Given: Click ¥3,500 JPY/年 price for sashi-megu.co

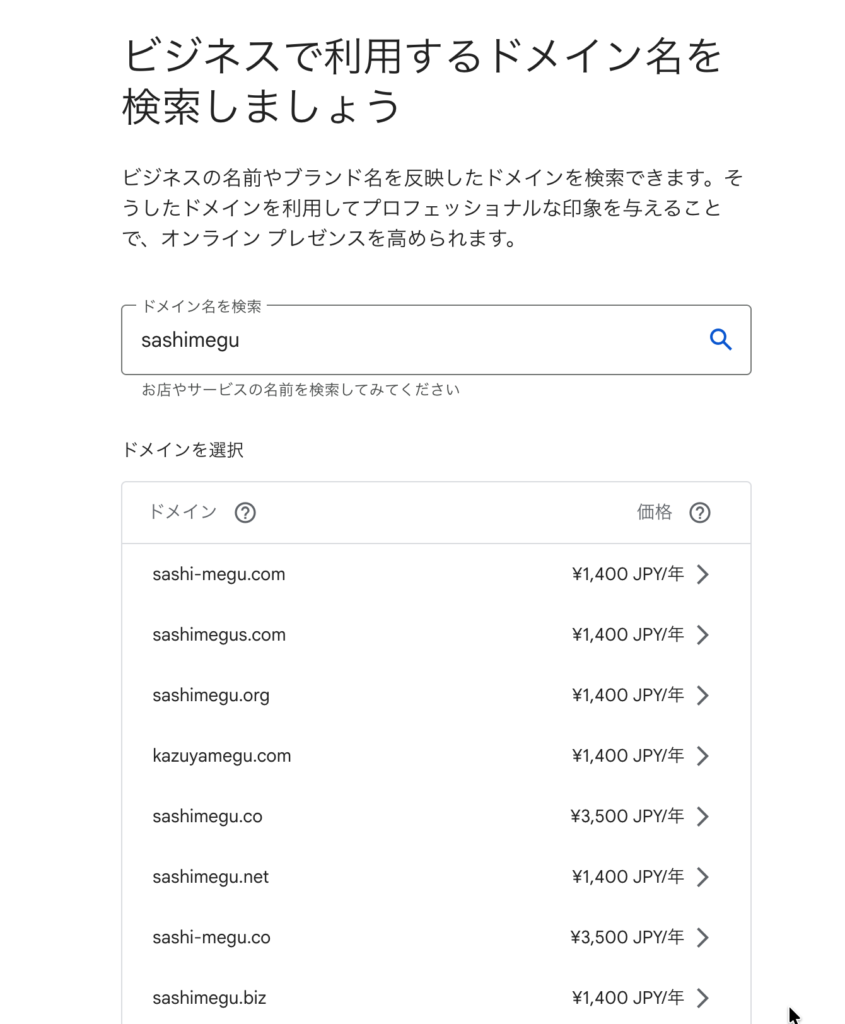Looking at the screenshot, I should [x=628, y=937].
